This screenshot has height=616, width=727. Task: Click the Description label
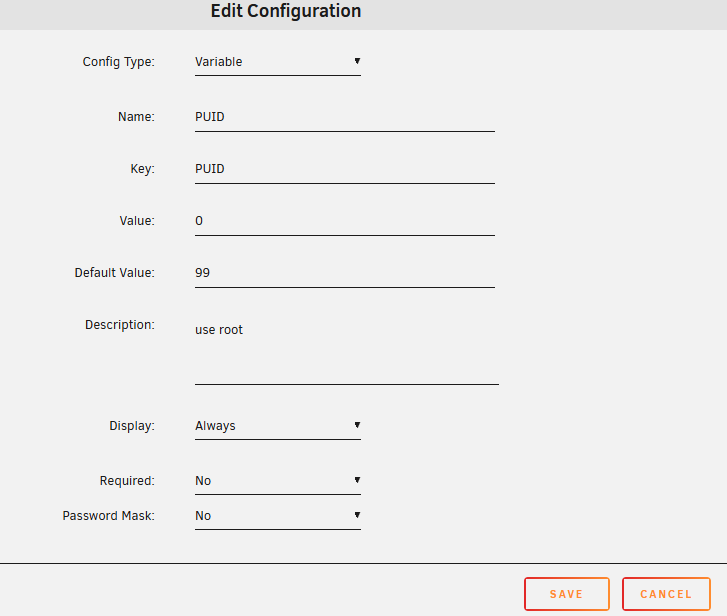coord(120,325)
